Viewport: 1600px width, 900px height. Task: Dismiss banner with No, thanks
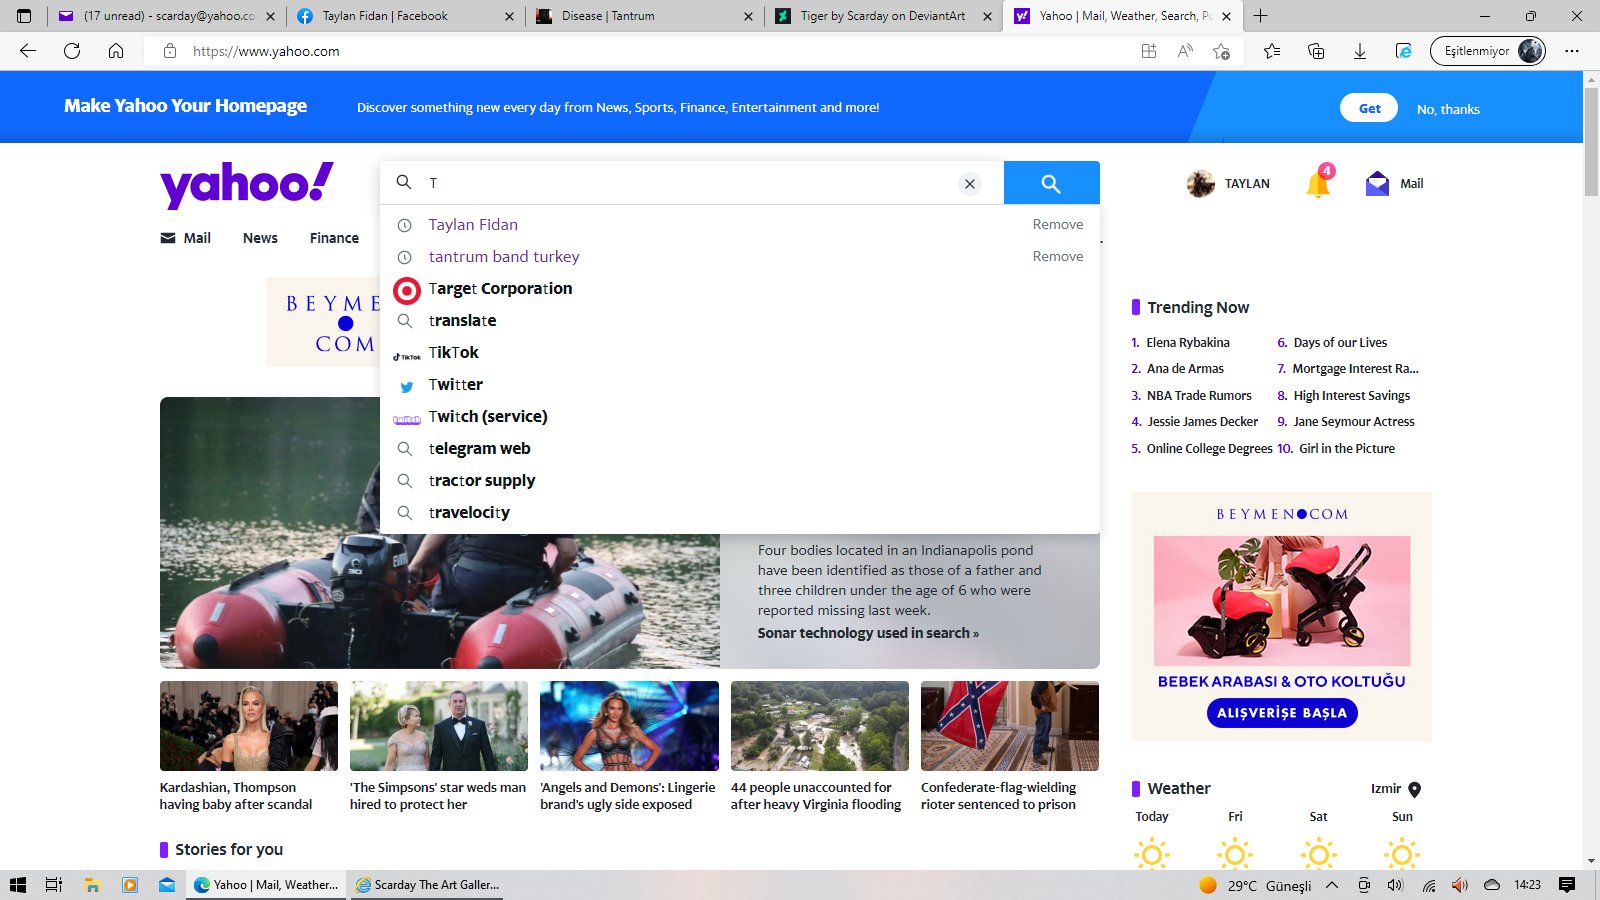pos(1448,109)
